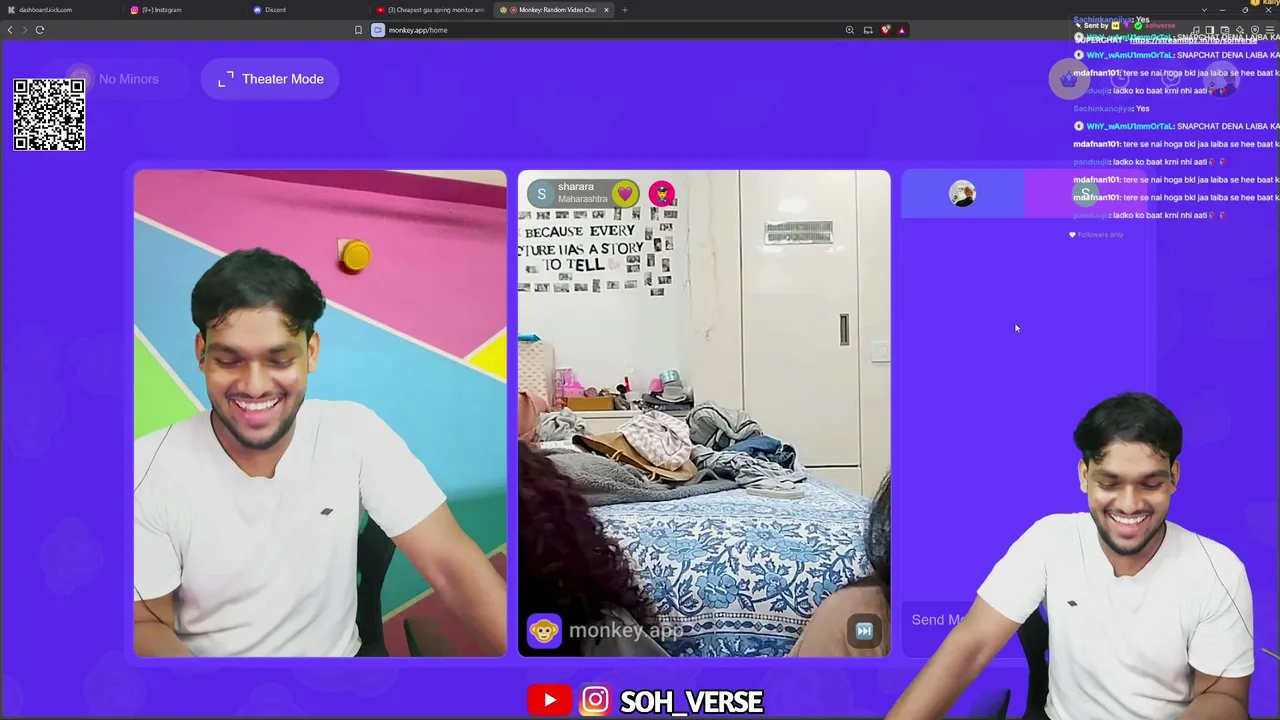Click the pink report police icon
This screenshot has height=720, width=1280.
tap(662, 193)
